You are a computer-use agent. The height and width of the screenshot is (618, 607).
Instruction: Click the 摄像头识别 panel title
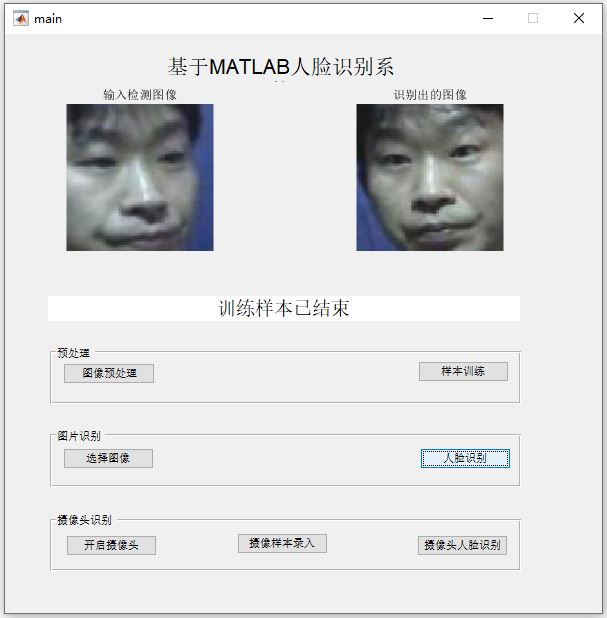point(84,520)
